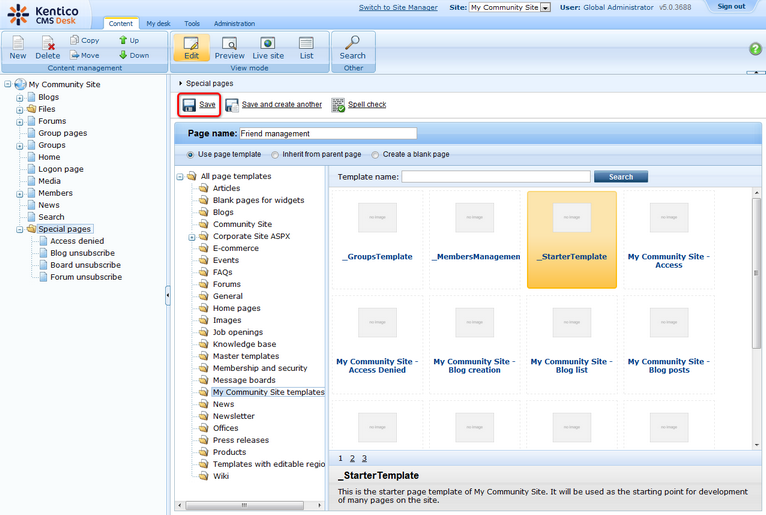766x515 pixels.
Task: Collapse the My Community Site root node
Action: [7, 84]
